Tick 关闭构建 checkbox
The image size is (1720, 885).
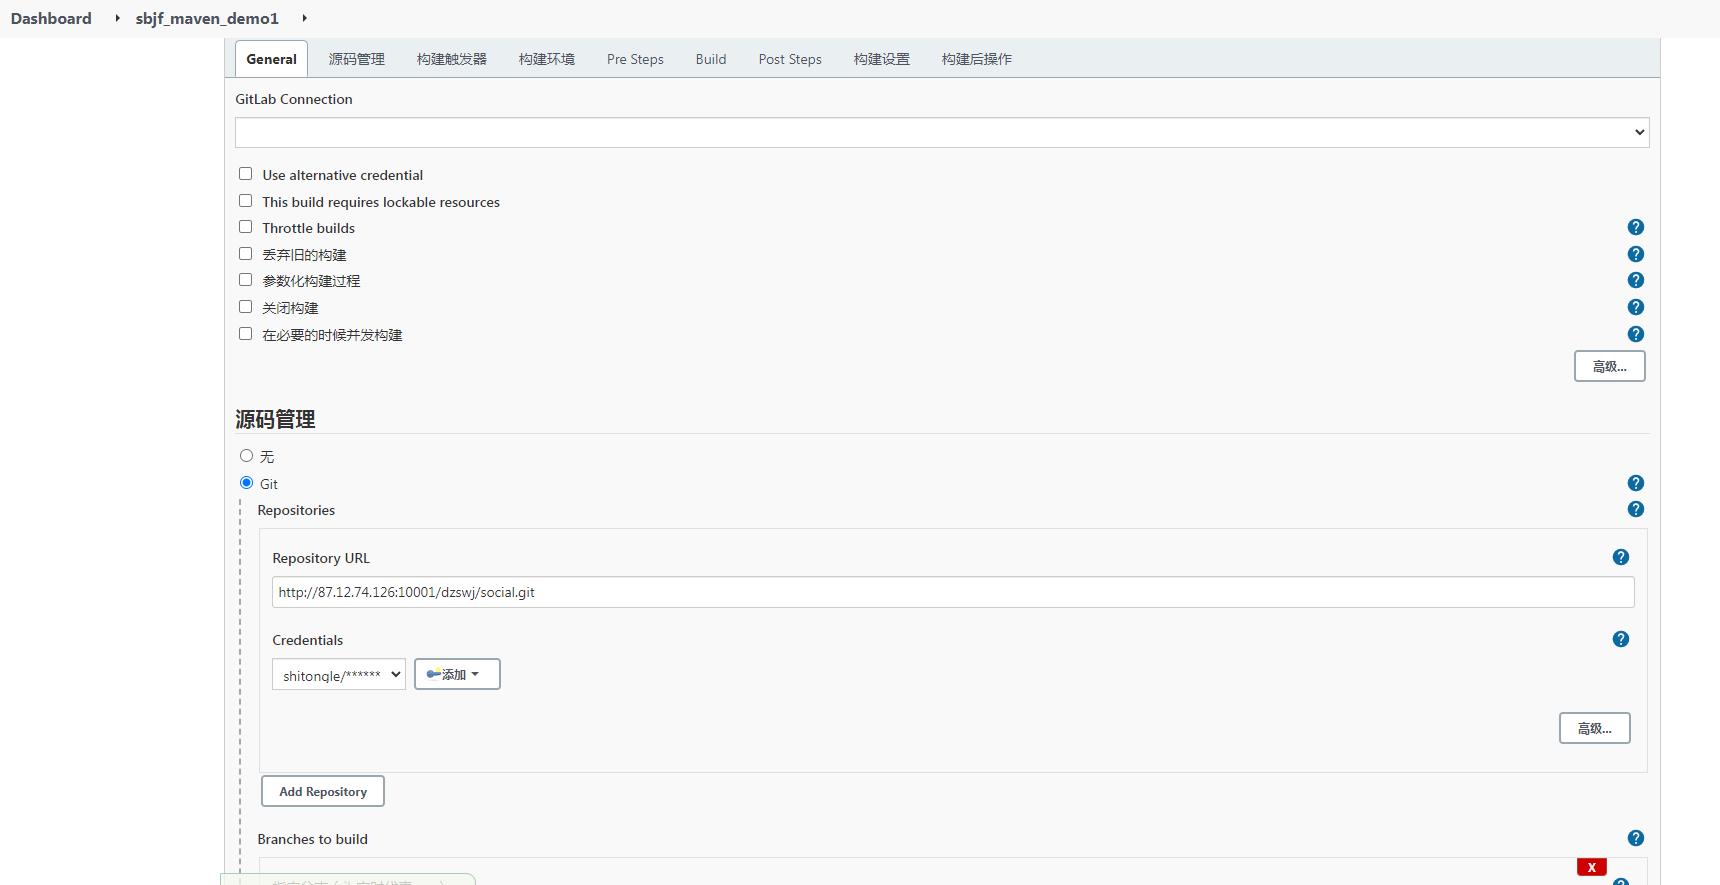[245, 307]
